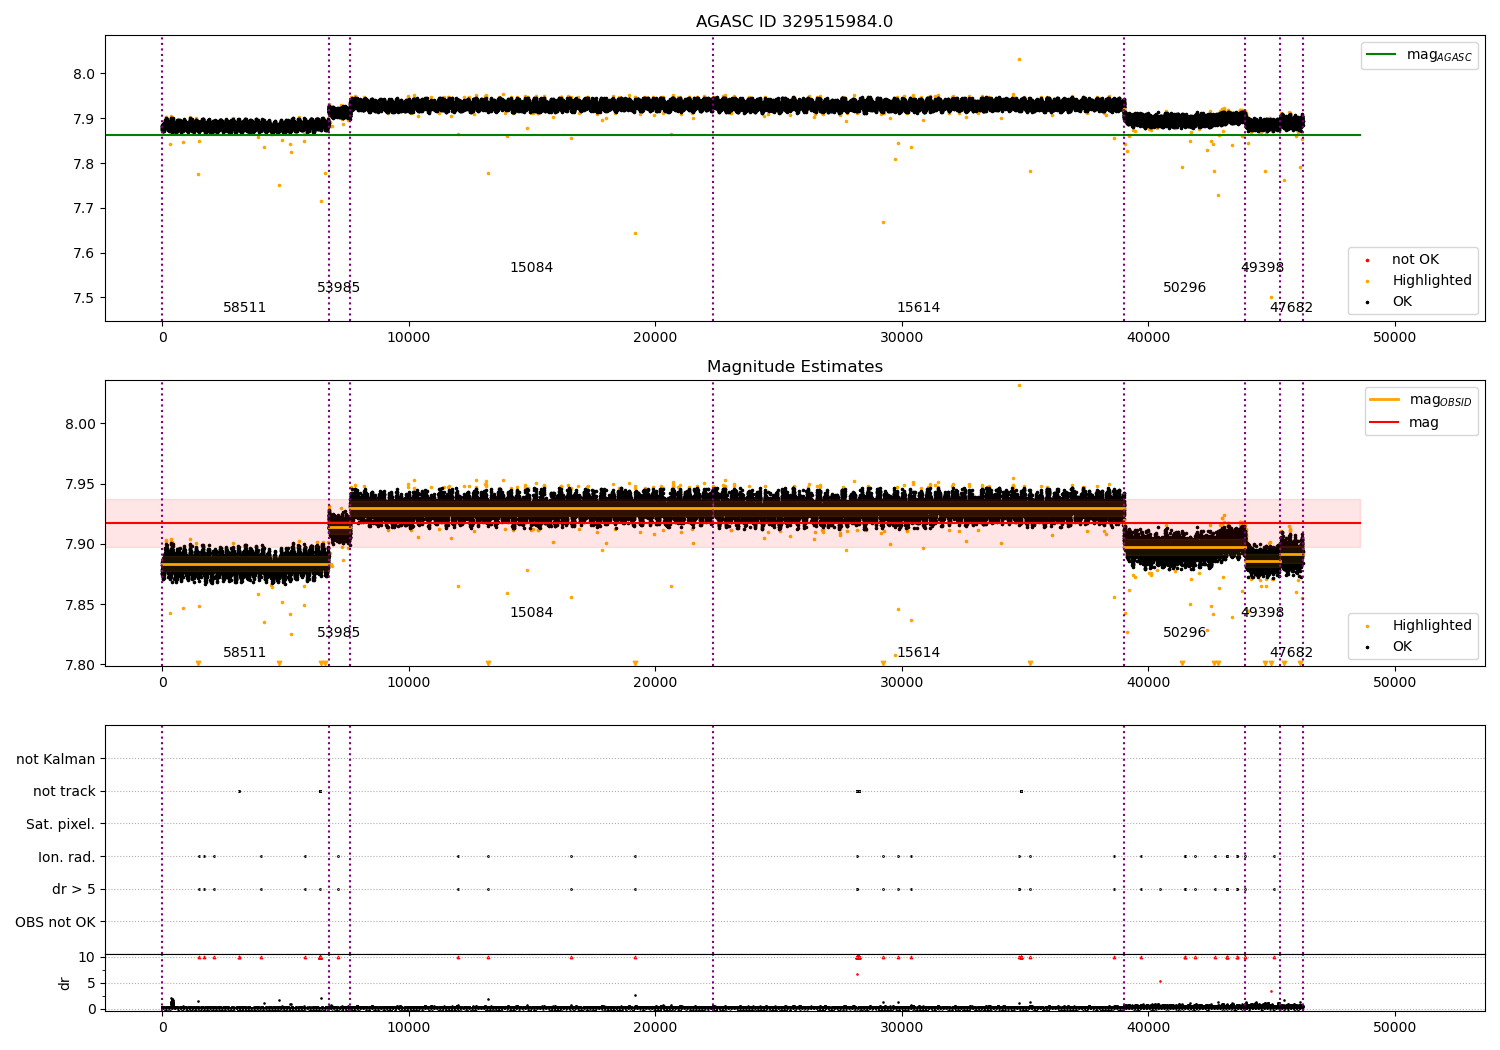Click the Sat. pixel. row label
The image size is (1500, 1050).
[x=61, y=824]
